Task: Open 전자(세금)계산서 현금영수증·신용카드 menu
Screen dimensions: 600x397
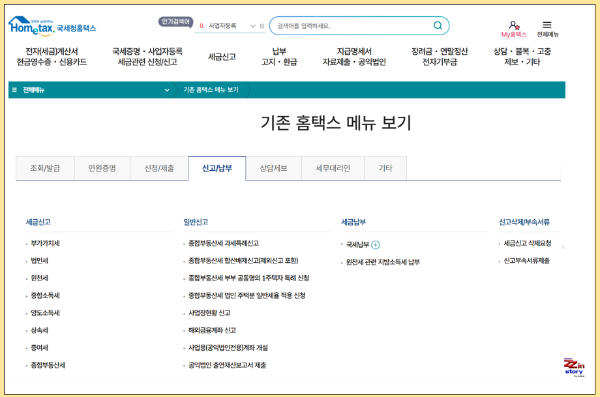Action: [x=52, y=57]
